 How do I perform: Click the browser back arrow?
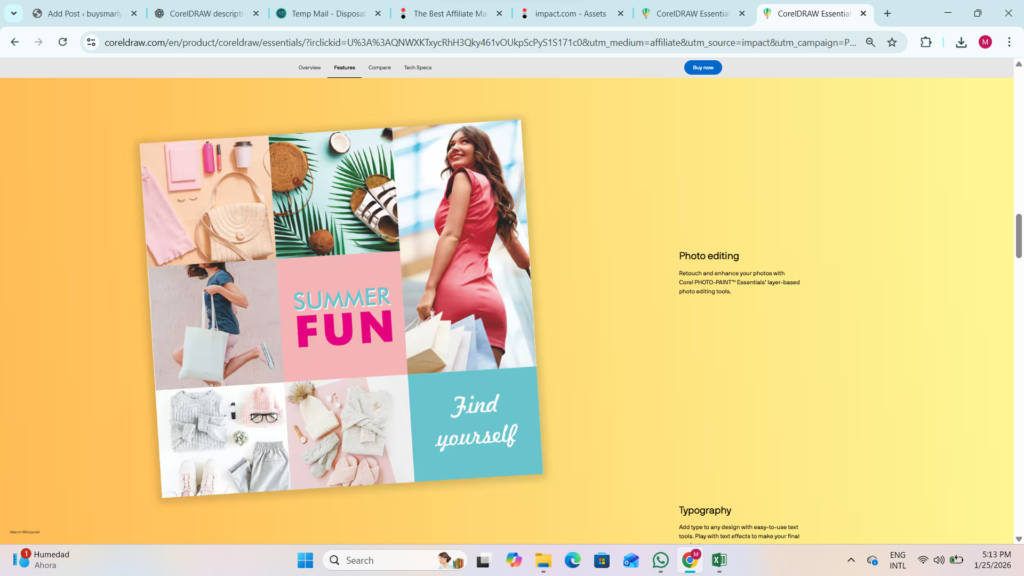click(15, 42)
